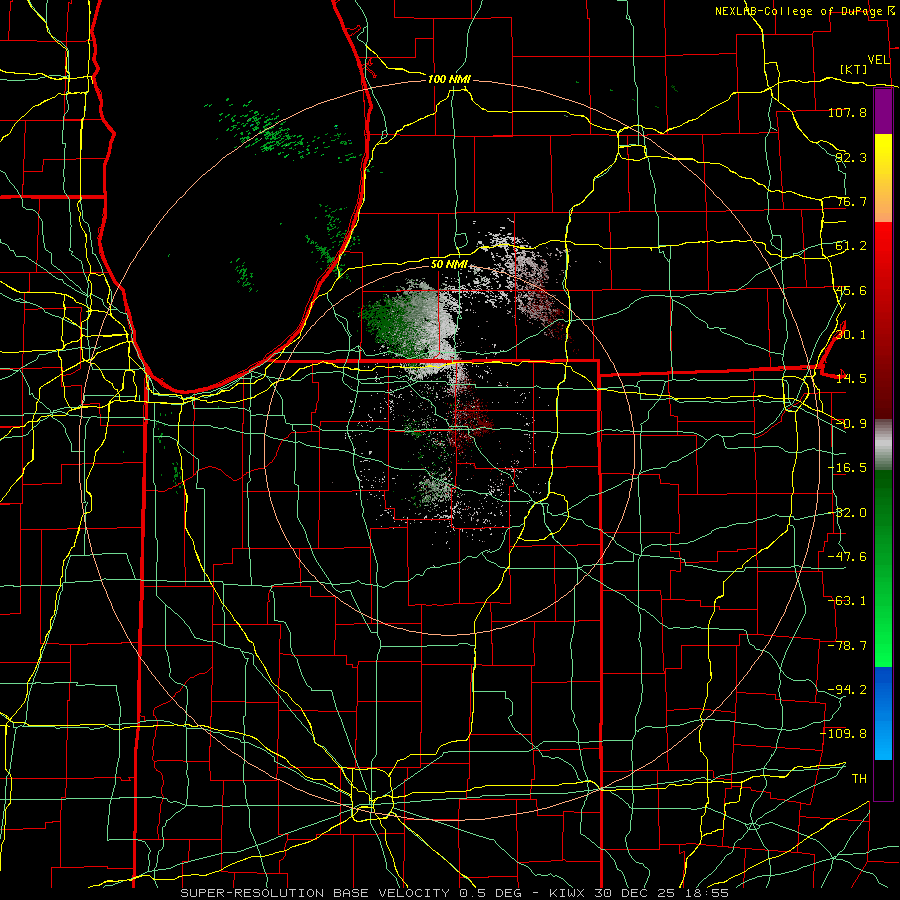This screenshot has height=900, width=900.
Task: Click the 50 NMI range ring label
Action: (449, 265)
